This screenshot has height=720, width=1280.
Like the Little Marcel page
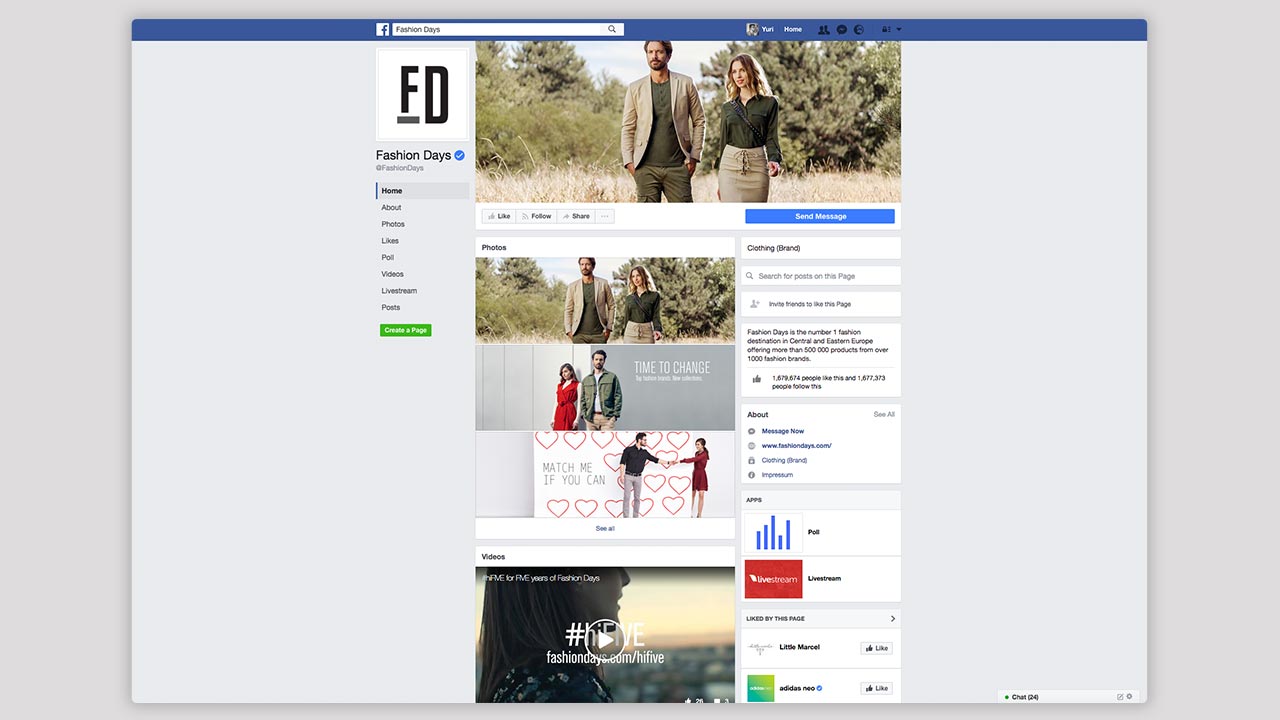tap(876, 648)
